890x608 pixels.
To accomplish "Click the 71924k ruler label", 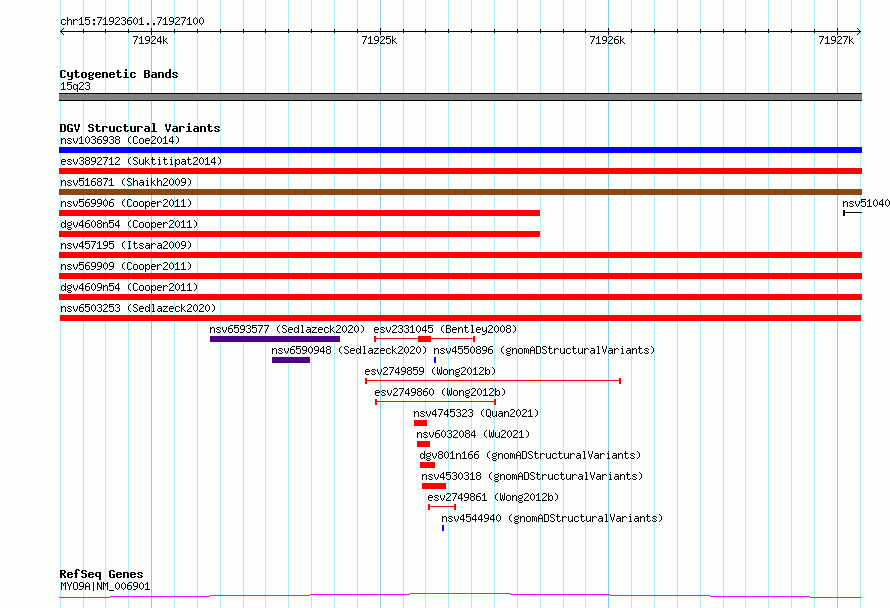I will click(150, 40).
